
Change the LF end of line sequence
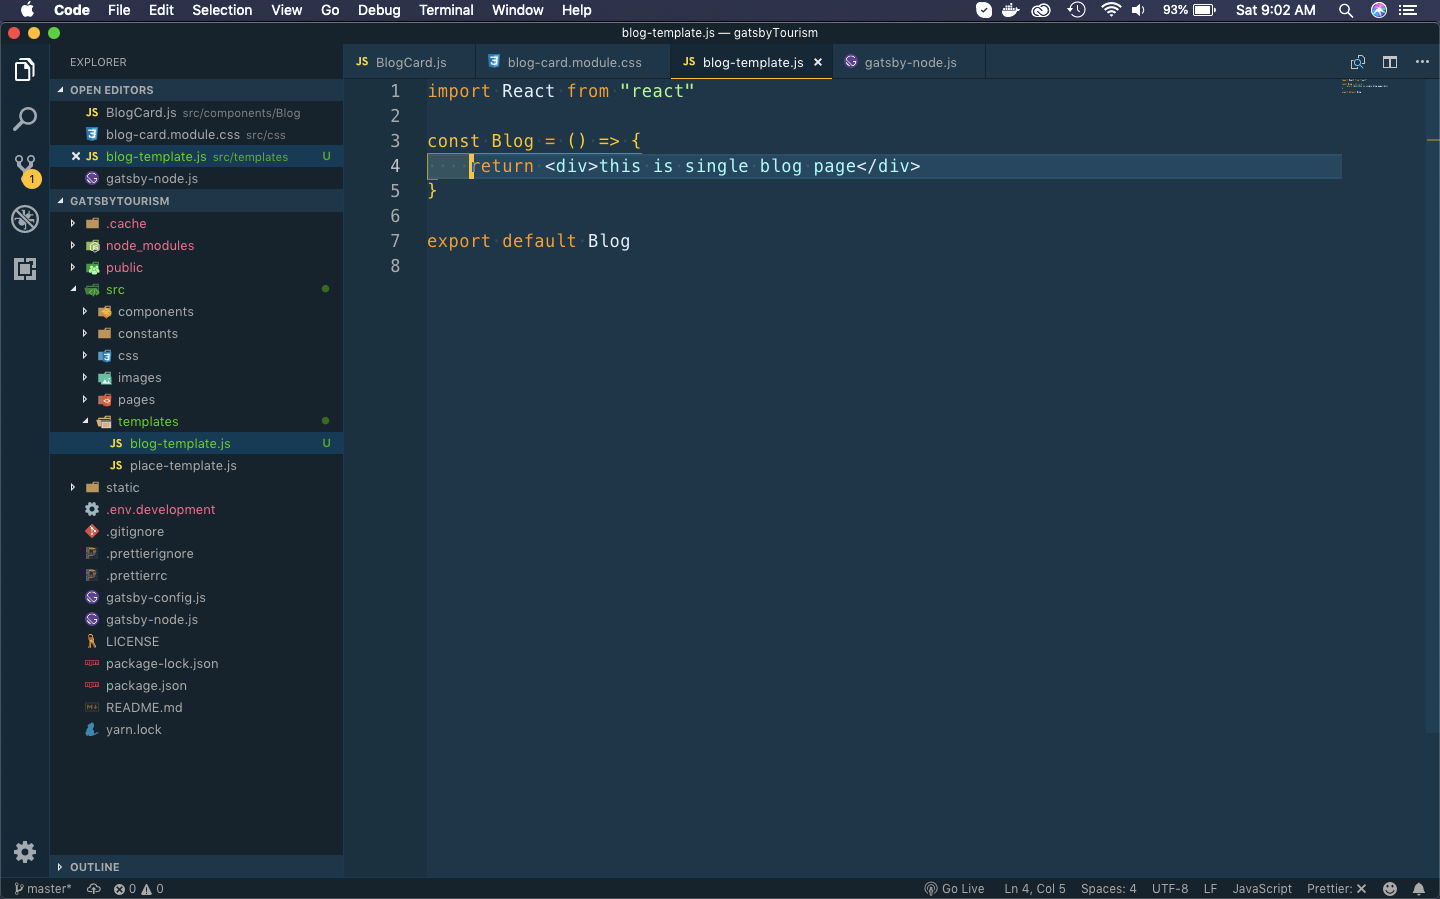1210,888
